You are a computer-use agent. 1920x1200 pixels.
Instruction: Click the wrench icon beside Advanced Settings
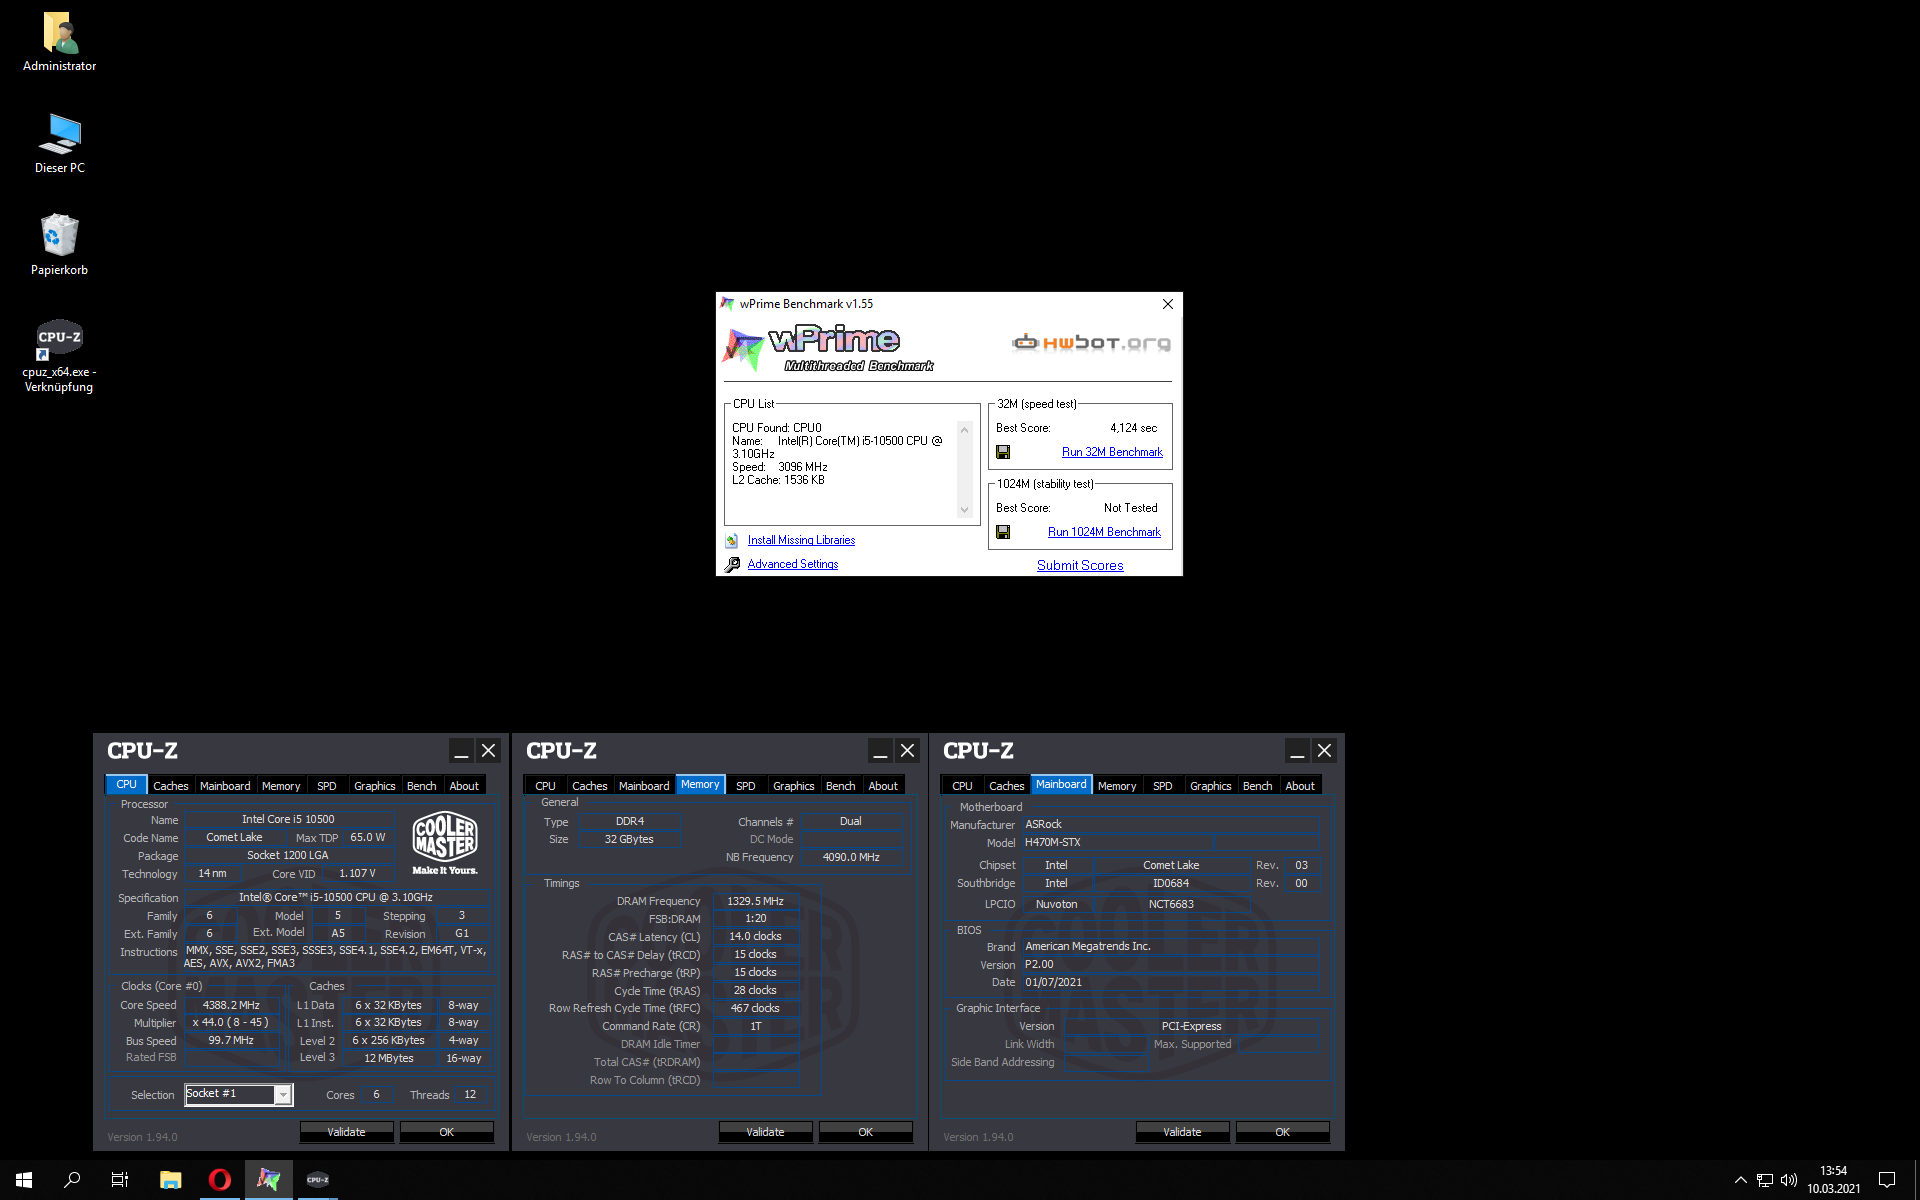click(732, 564)
